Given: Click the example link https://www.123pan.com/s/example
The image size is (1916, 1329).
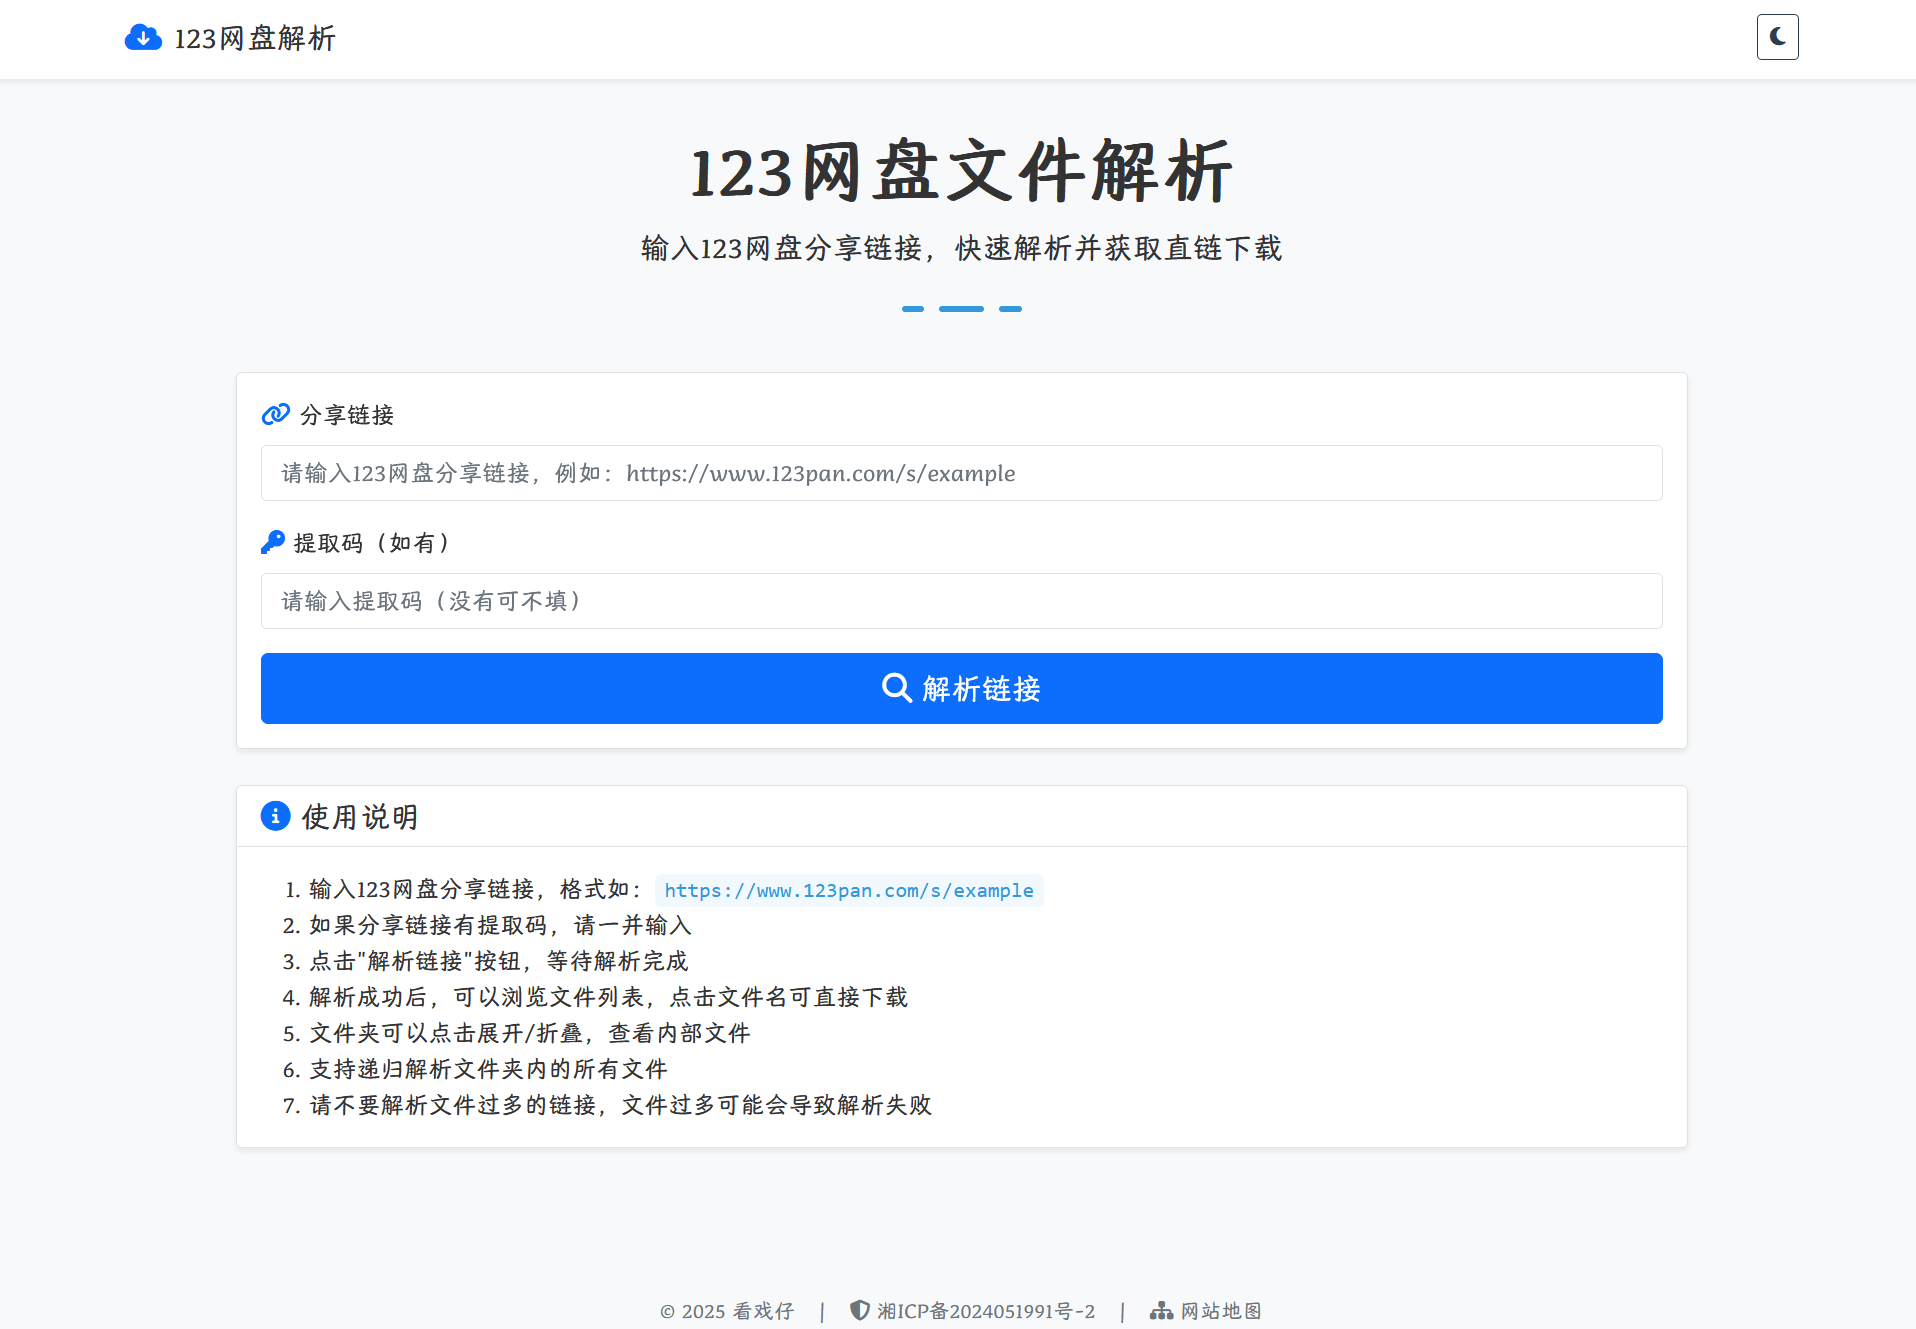Looking at the screenshot, I should 848,890.
